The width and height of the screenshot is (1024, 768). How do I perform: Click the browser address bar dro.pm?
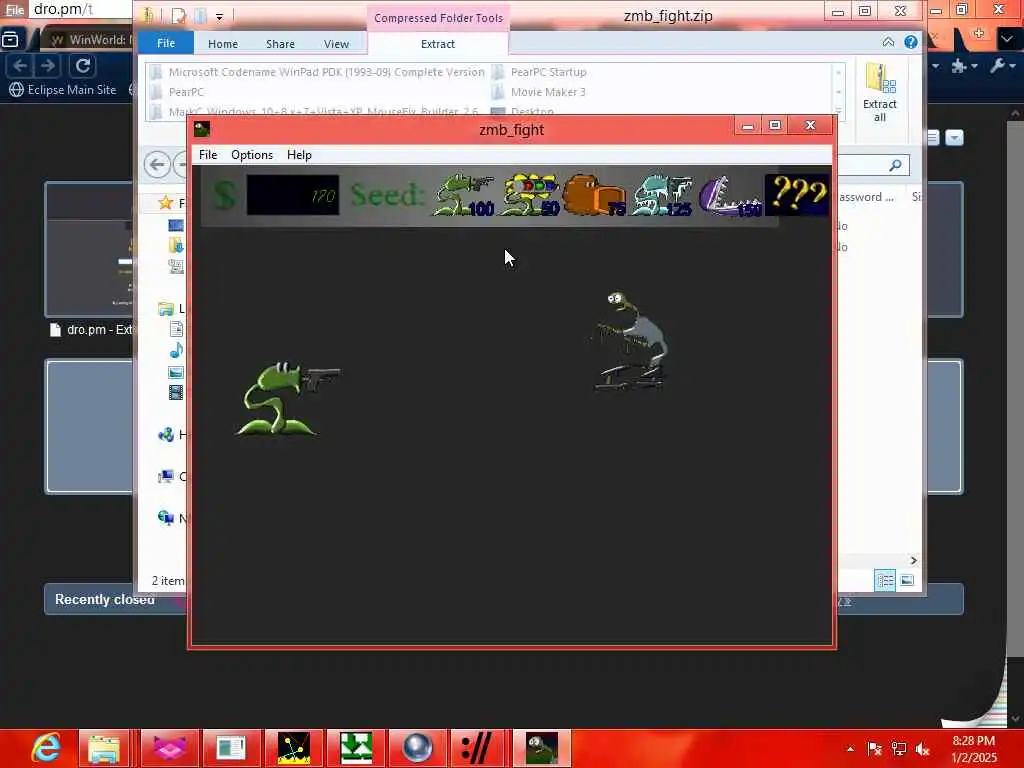click(82, 9)
